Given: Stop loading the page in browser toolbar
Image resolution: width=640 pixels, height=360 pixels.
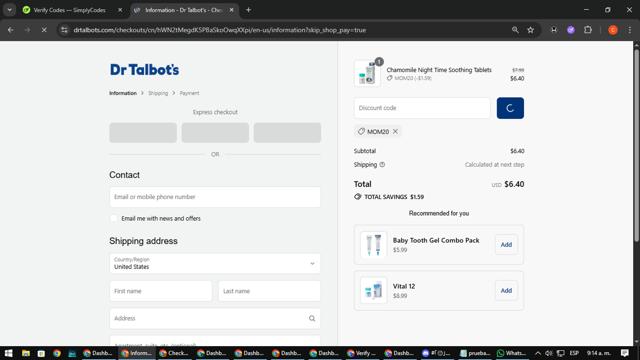Looking at the screenshot, I should [x=44, y=30].
